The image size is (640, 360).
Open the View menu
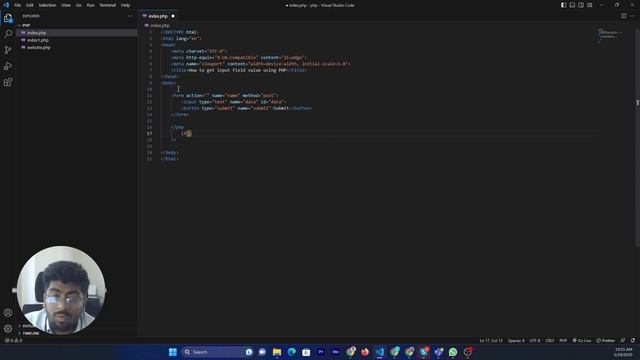coord(66,5)
